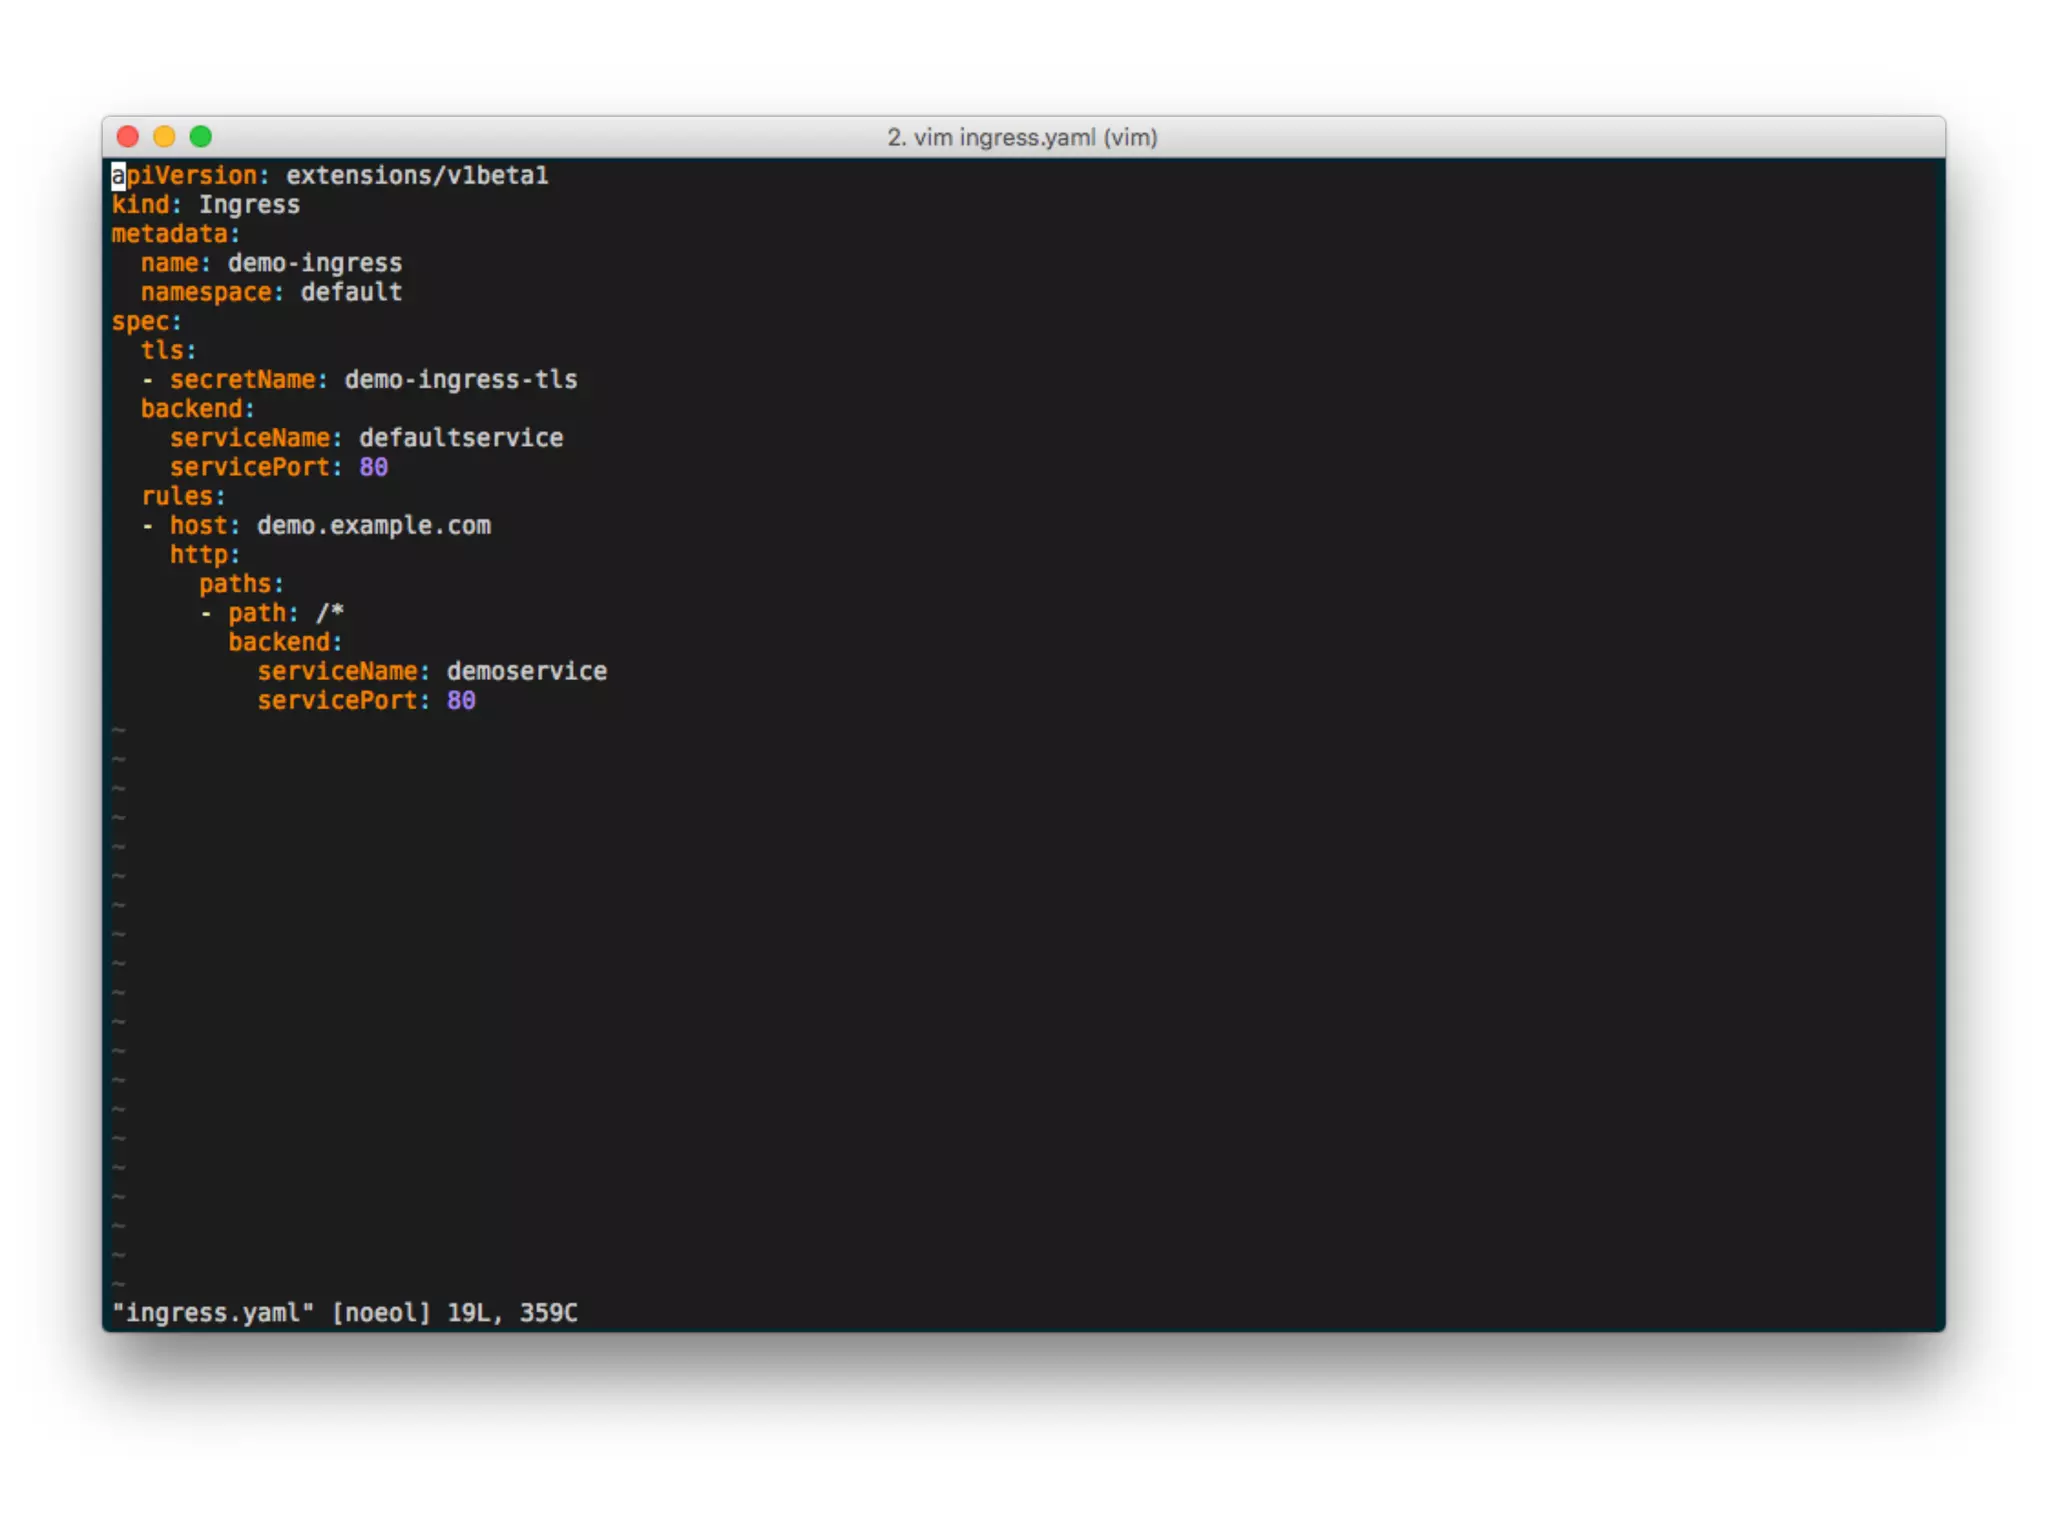The image size is (2048, 1536).
Task: Click on 'demo-ingress-tls' secret name
Action: (460, 380)
